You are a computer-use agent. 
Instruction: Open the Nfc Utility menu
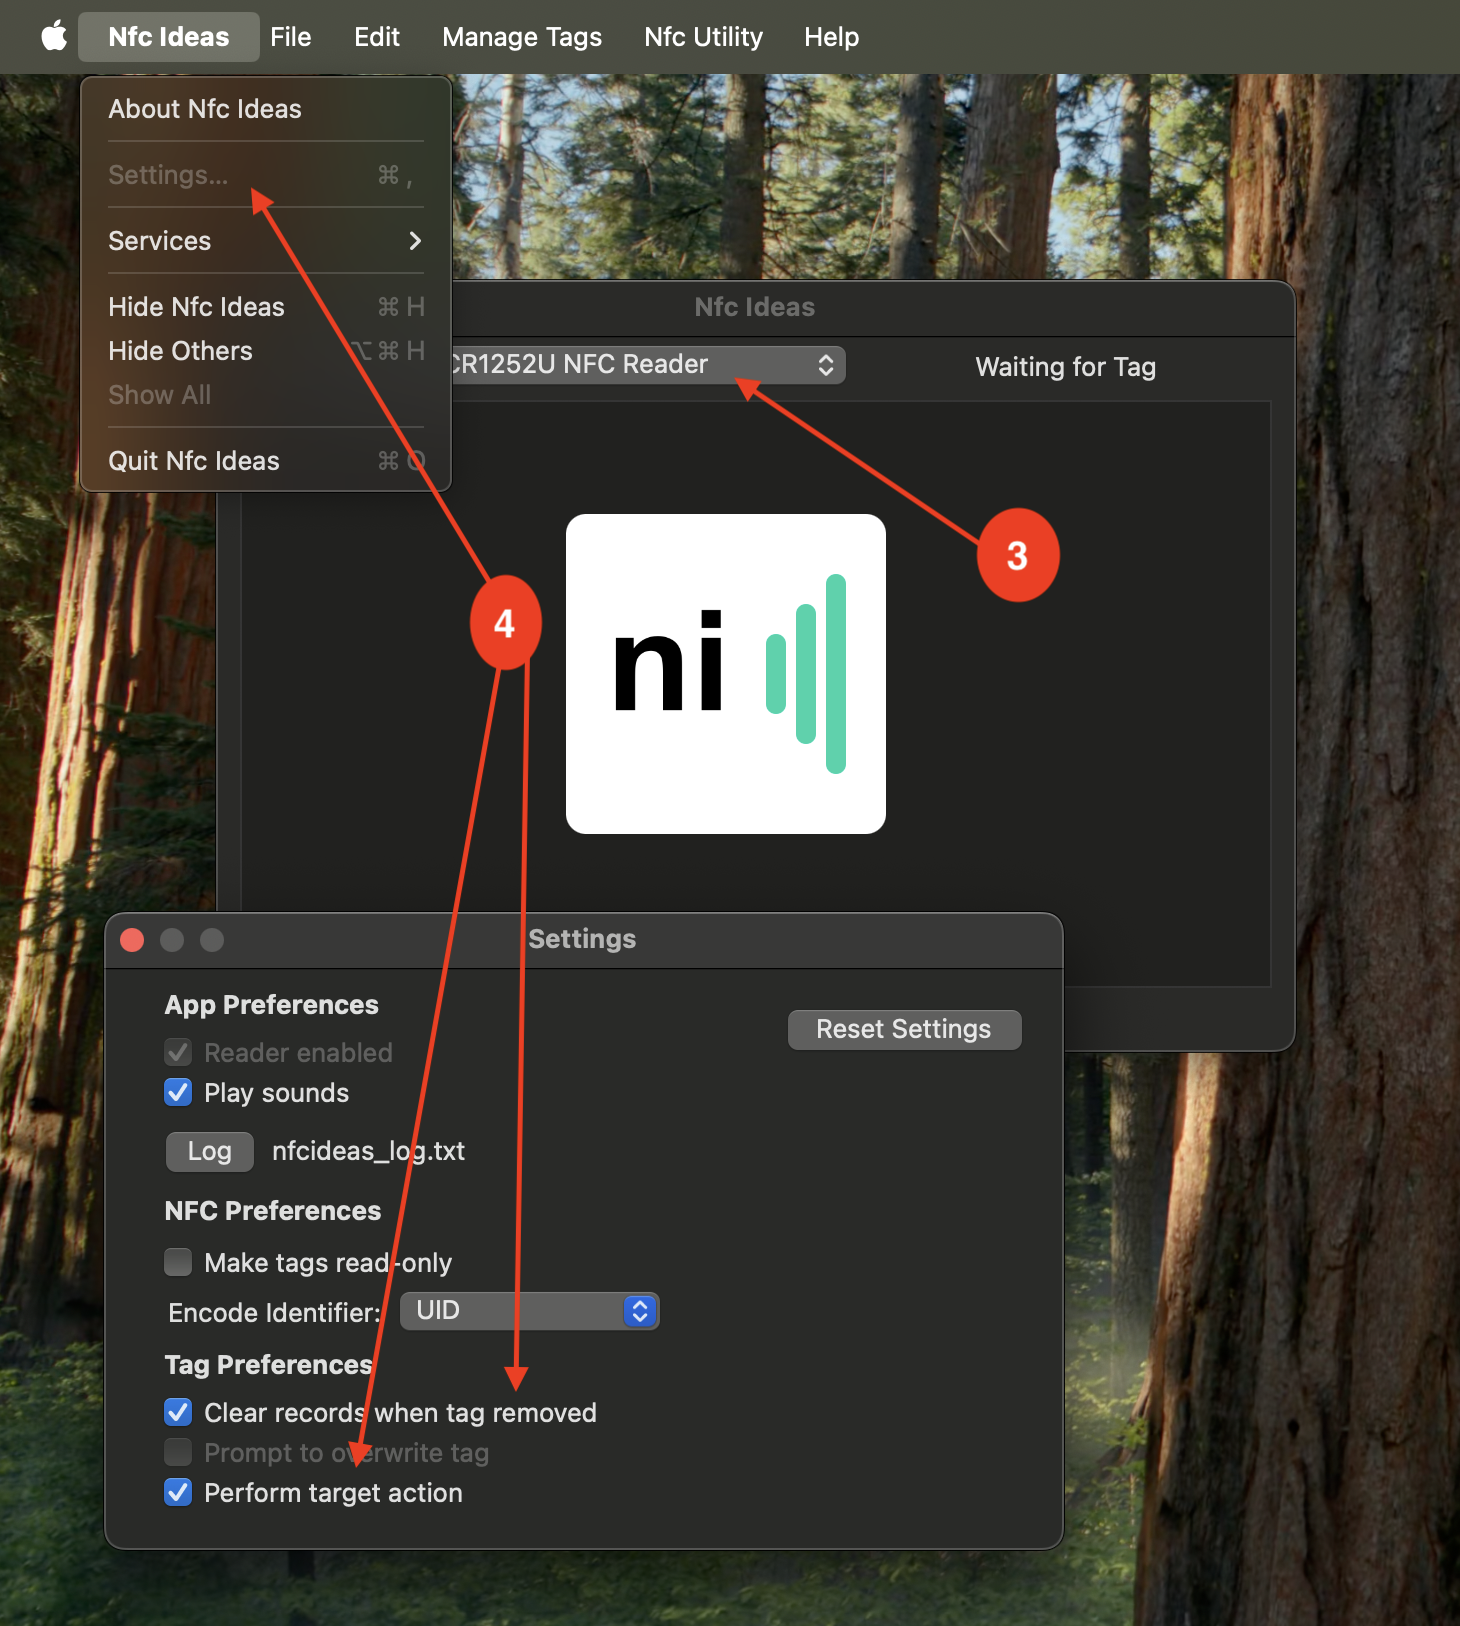point(703,37)
